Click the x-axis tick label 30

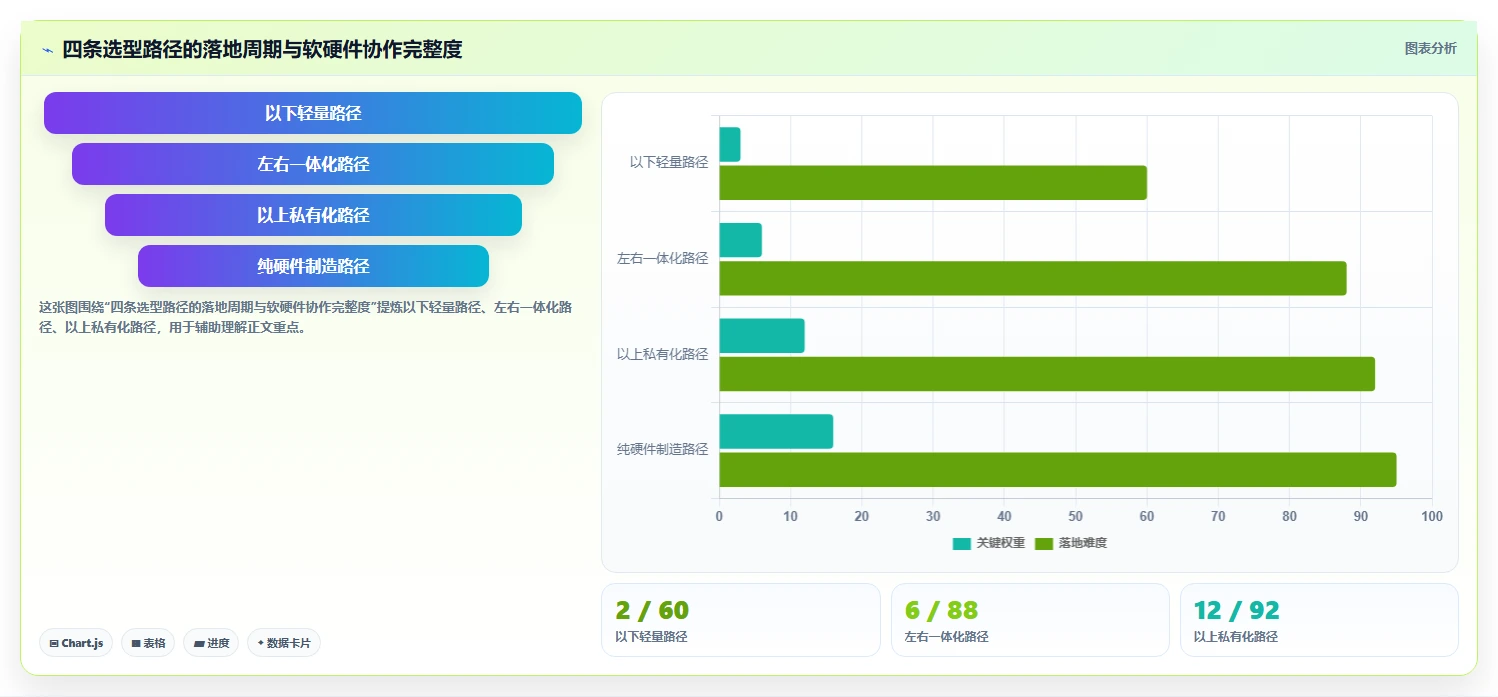click(933, 516)
